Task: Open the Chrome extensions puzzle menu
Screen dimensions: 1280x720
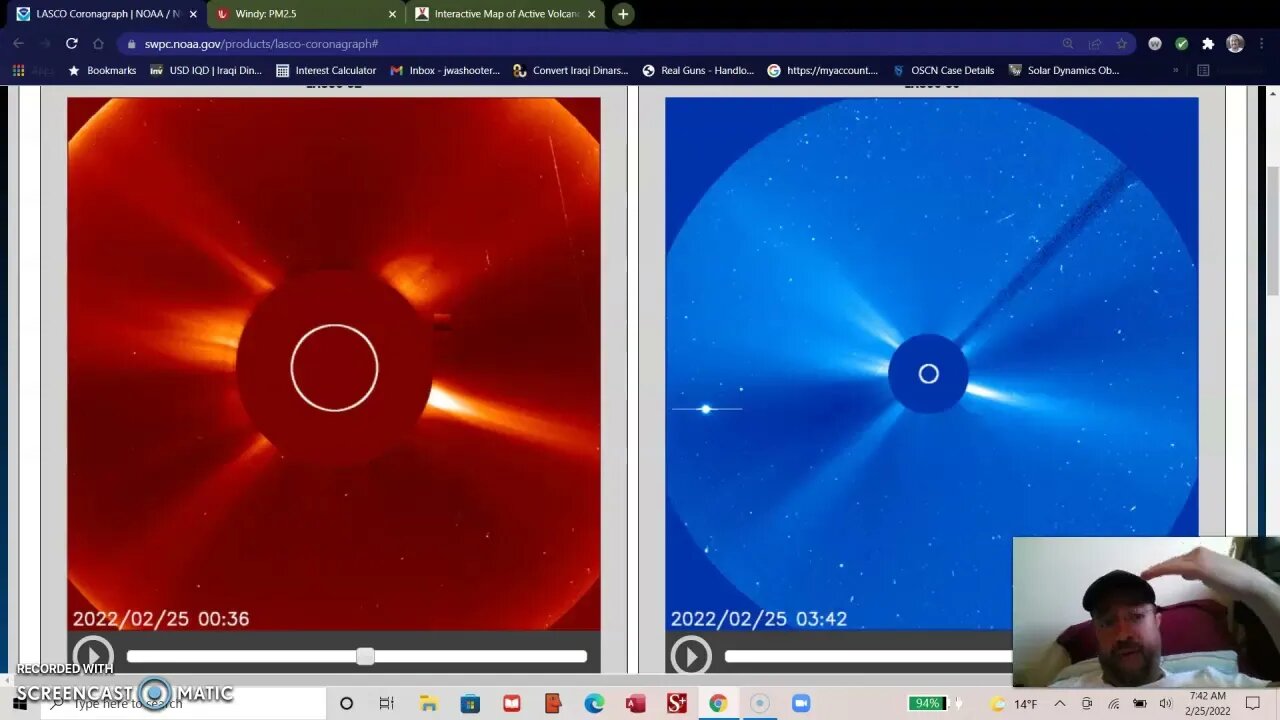Action: 1208,44
